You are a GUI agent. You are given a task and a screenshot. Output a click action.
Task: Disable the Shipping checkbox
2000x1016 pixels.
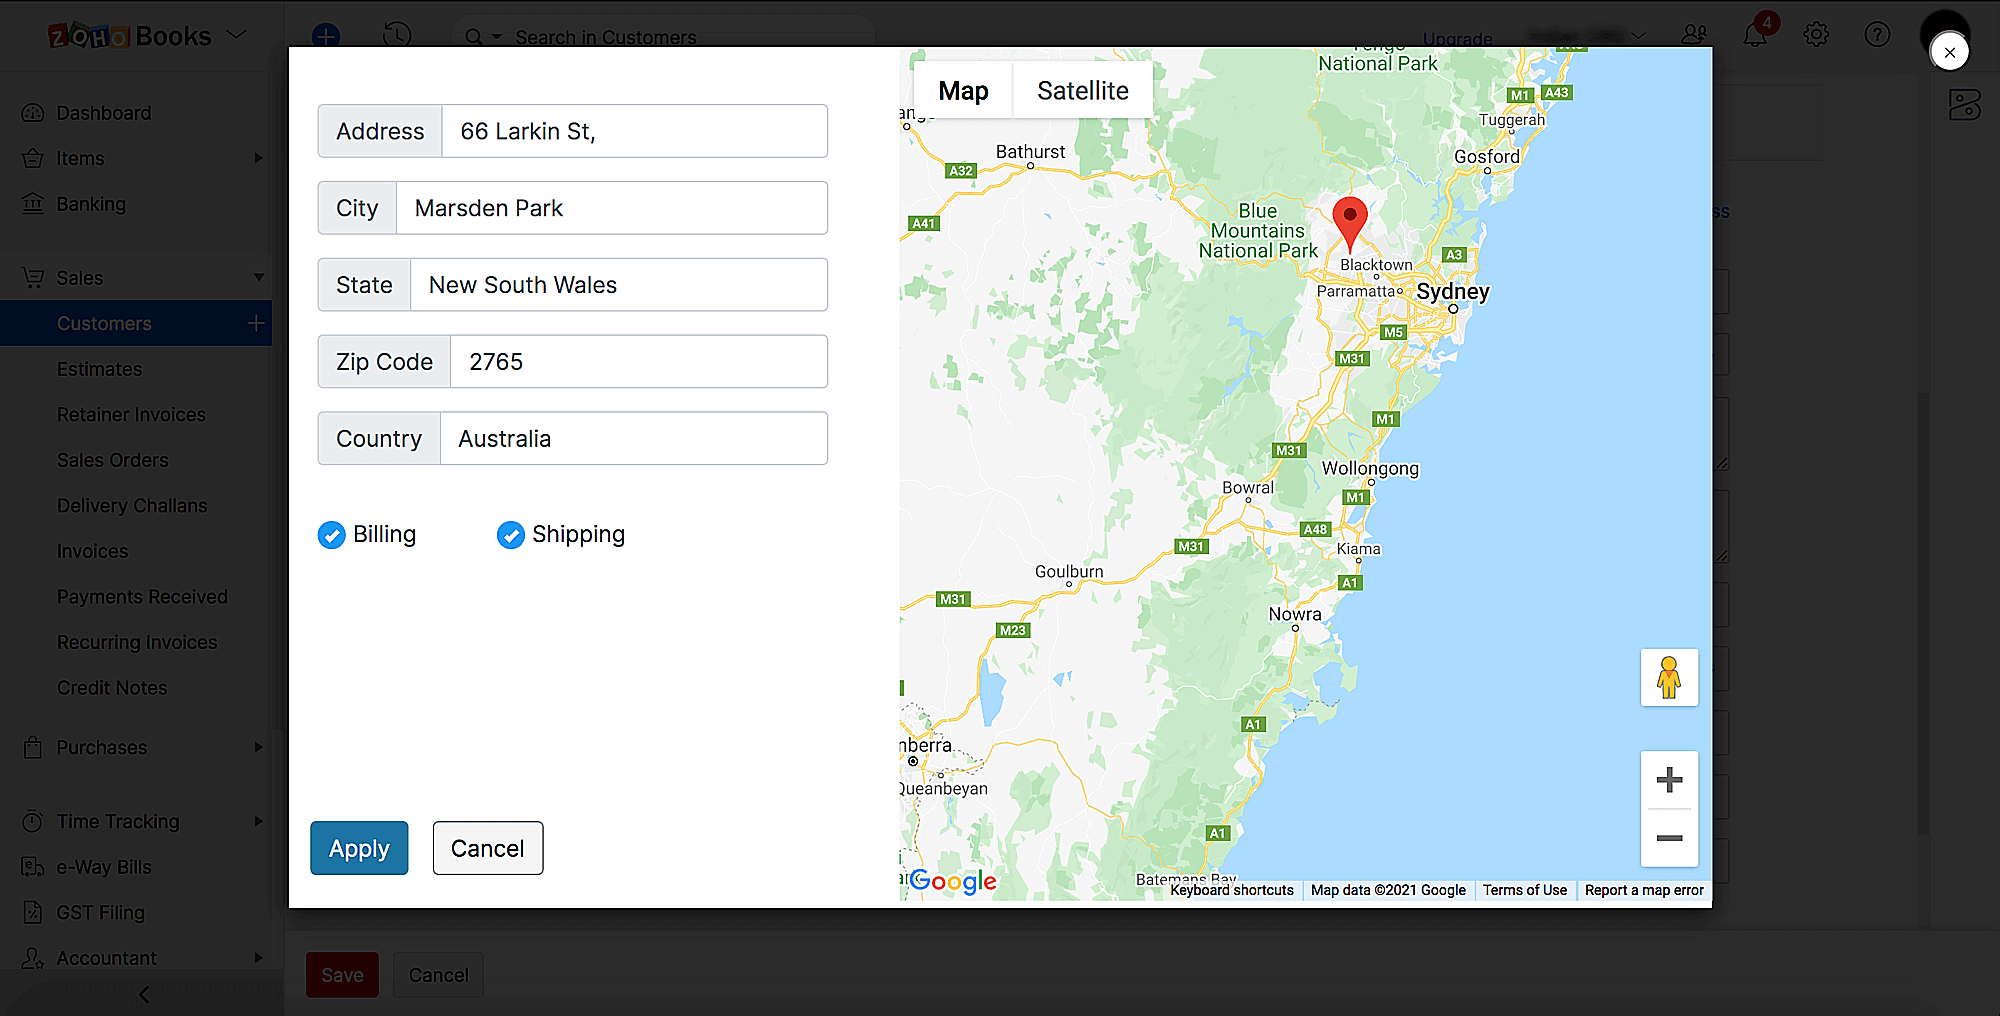(x=511, y=534)
